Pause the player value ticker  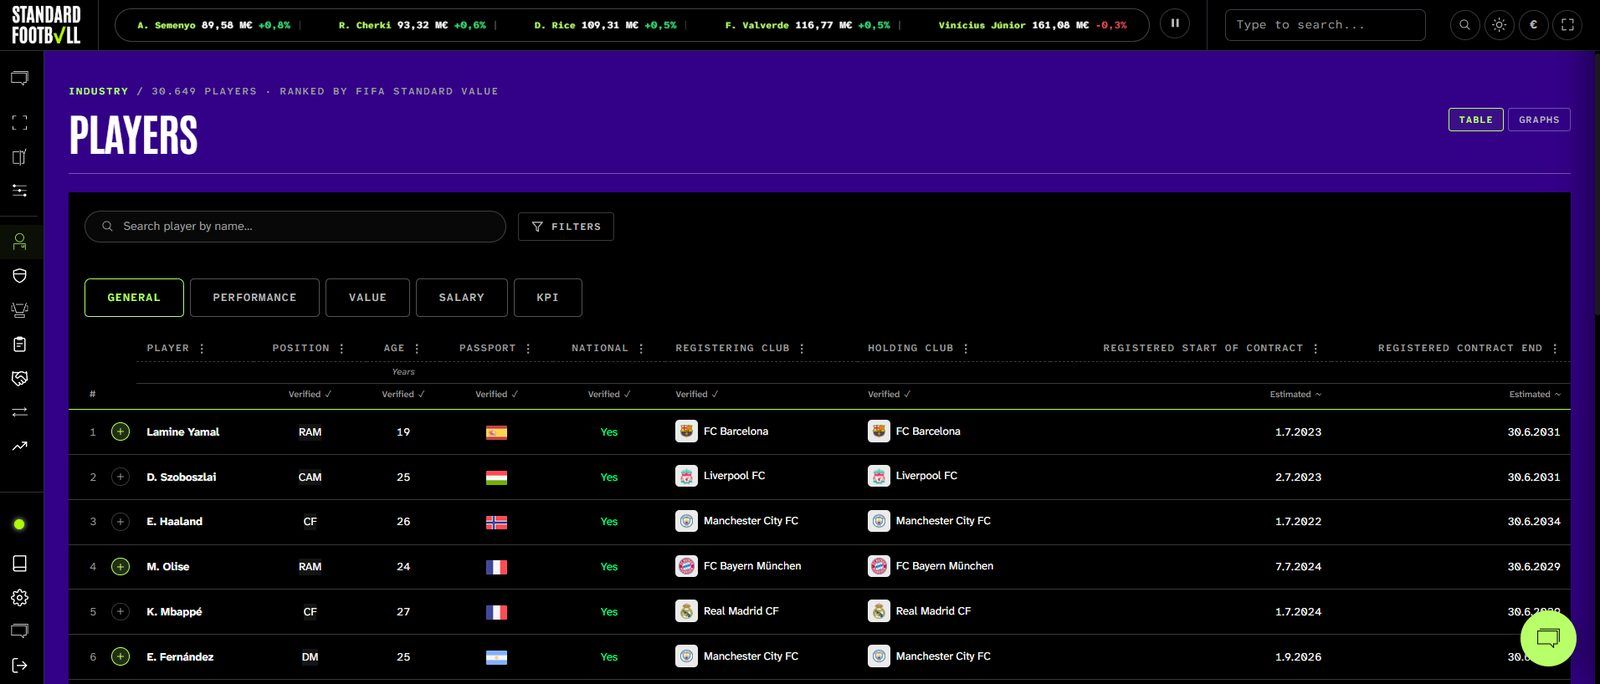[1175, 24]
